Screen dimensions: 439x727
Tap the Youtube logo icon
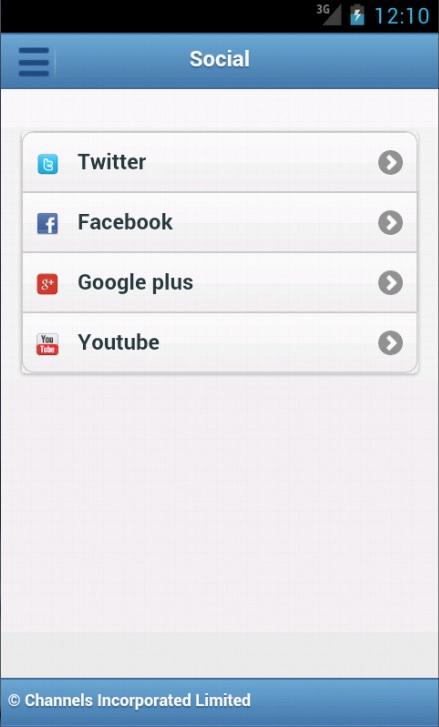click(47, 344)
